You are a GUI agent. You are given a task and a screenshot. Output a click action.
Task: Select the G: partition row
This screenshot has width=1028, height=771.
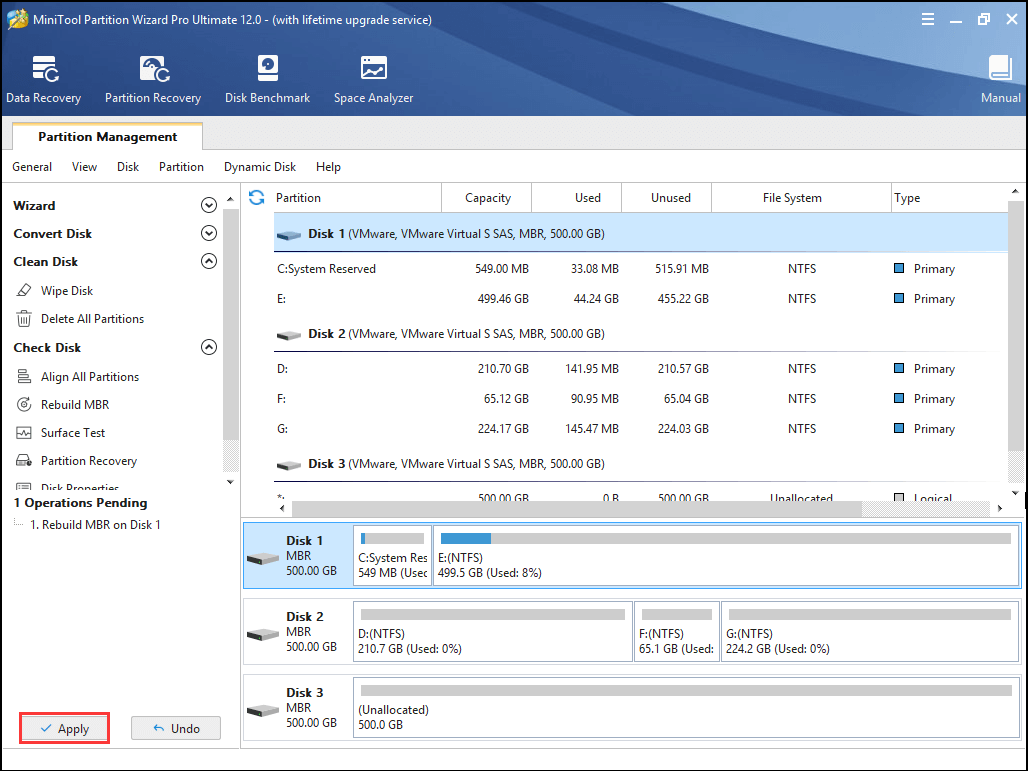pyautogui.click(x=641, y=429)
